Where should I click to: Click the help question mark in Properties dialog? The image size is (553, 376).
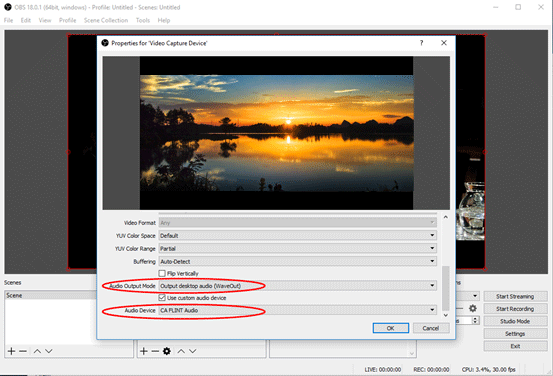click(x=421, y=43)
